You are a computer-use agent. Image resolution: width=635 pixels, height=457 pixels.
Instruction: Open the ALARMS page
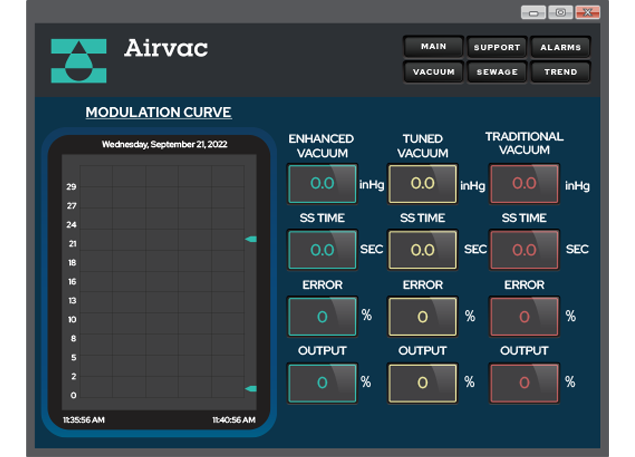[560, 47]
